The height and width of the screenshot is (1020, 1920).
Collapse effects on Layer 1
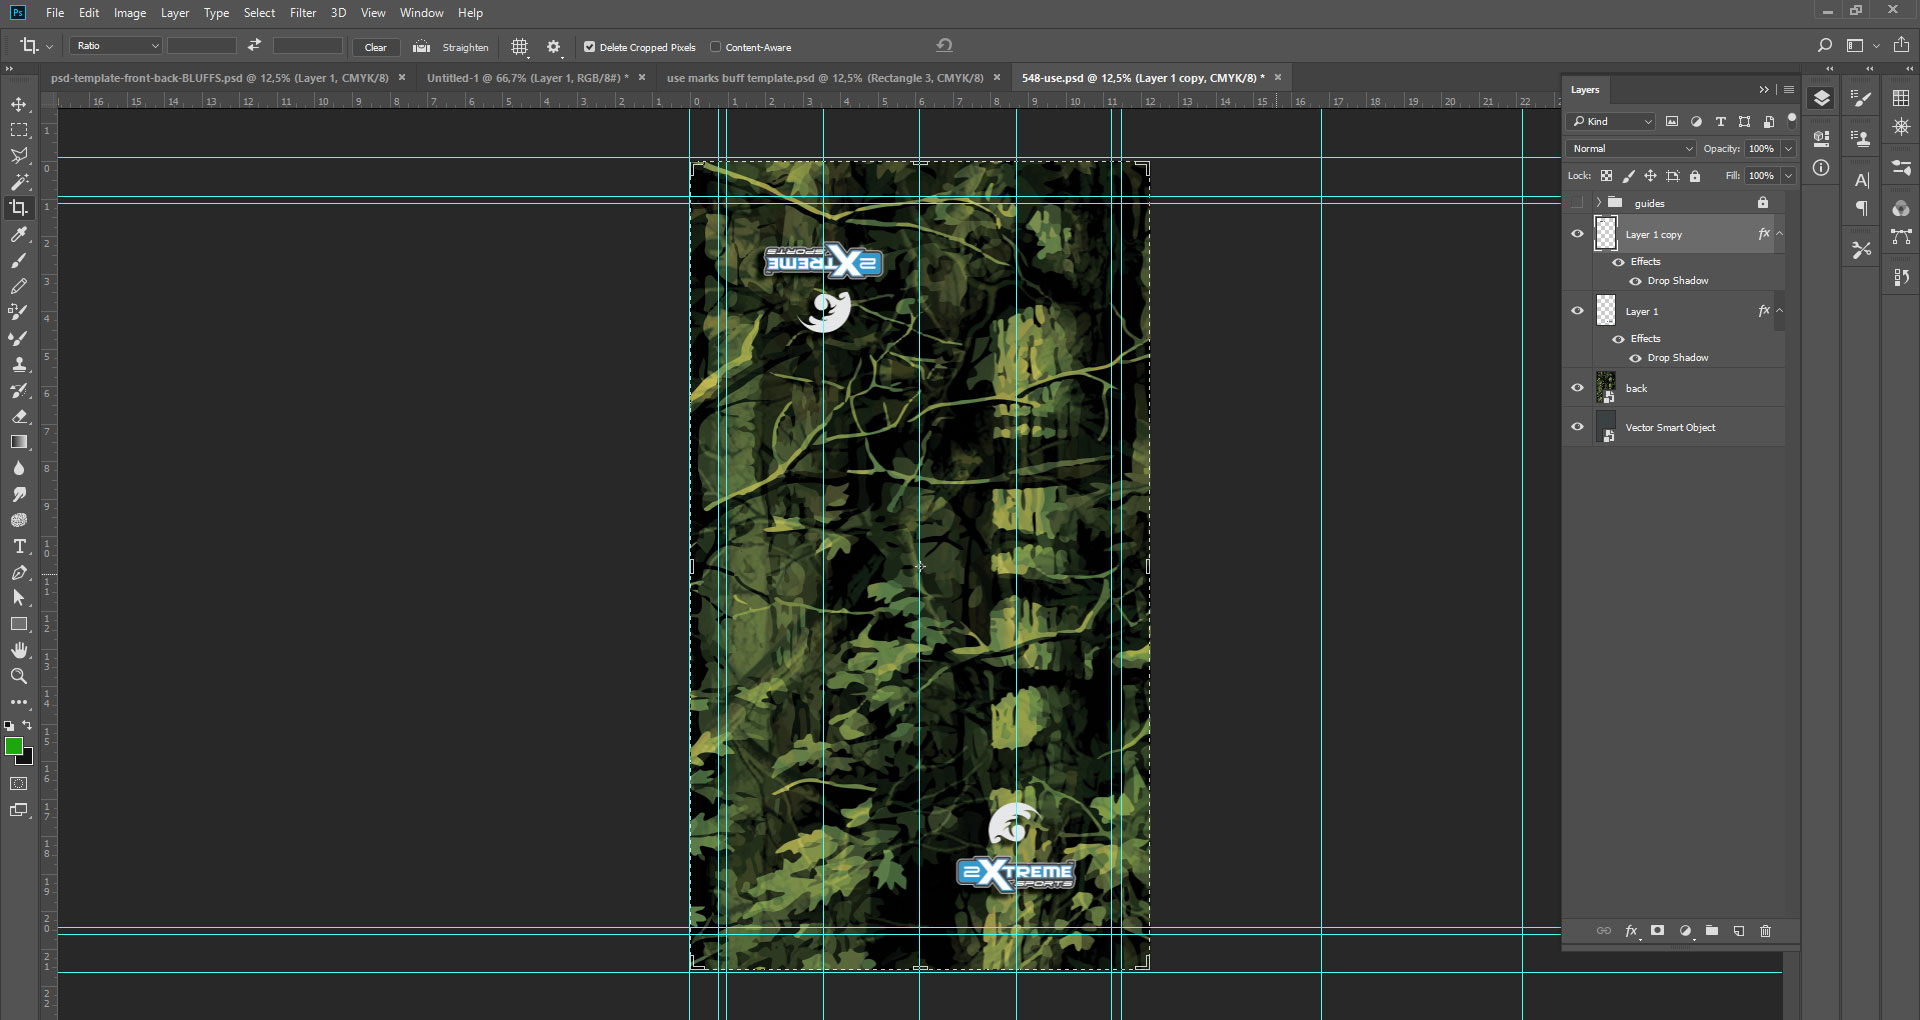coord(1780,311)
